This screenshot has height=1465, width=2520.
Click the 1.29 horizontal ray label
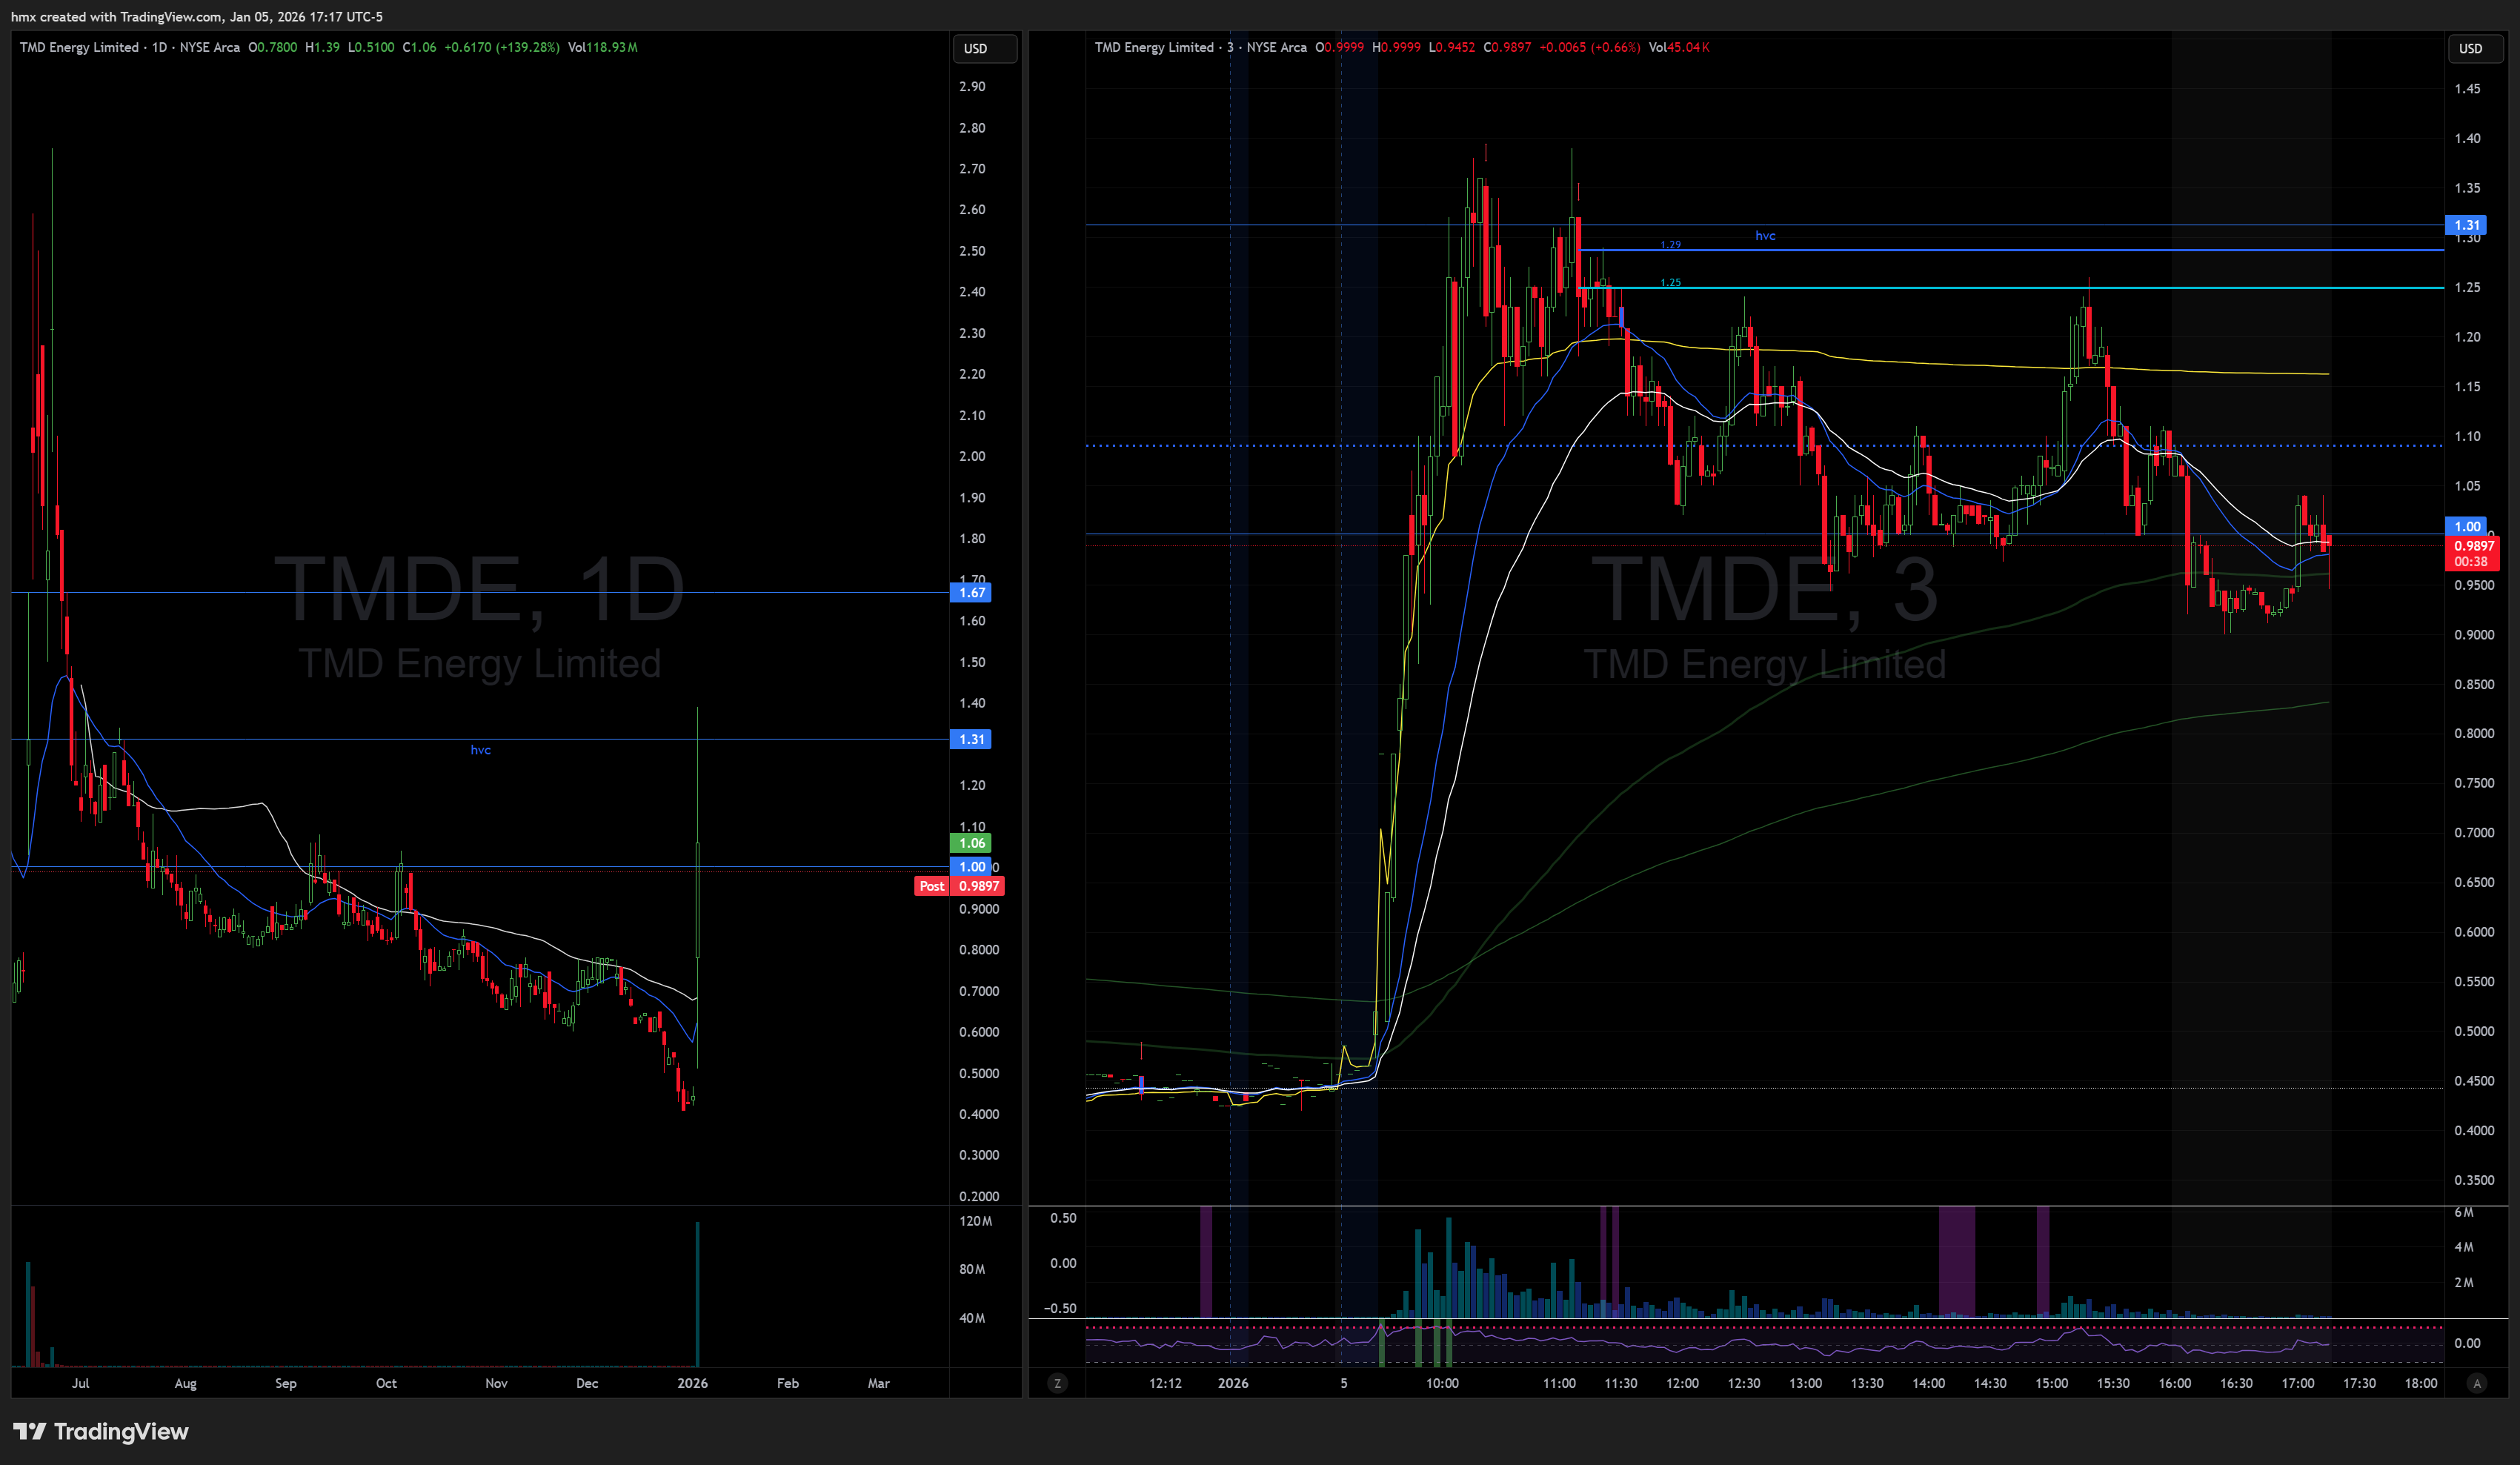click(1670, 245)
